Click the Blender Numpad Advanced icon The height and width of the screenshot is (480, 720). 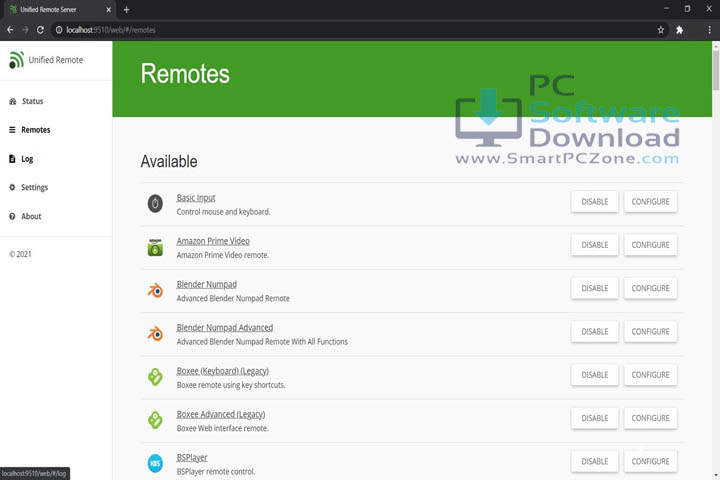pos(155,333)
